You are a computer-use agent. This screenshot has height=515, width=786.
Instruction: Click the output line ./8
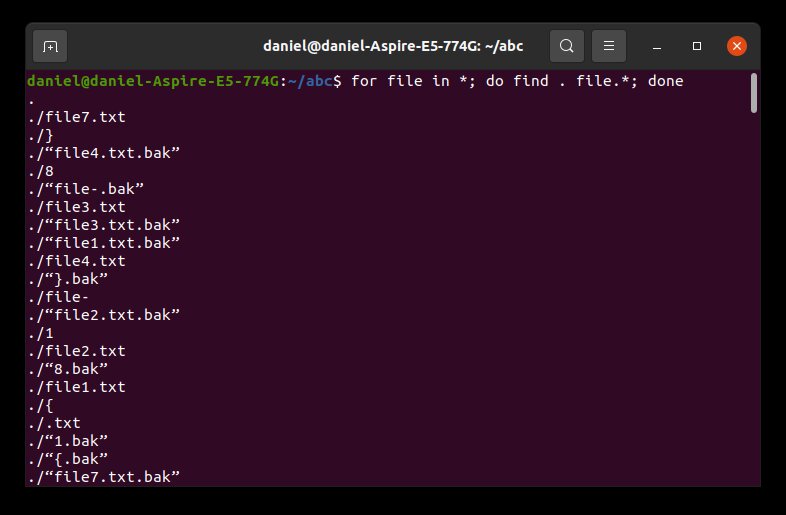point(41,171)
